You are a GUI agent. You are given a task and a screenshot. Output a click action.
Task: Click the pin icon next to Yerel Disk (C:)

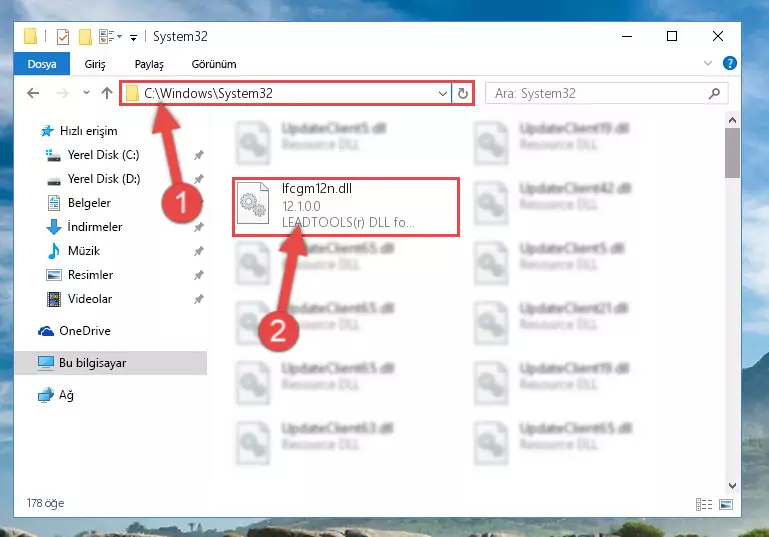[199, 155]
